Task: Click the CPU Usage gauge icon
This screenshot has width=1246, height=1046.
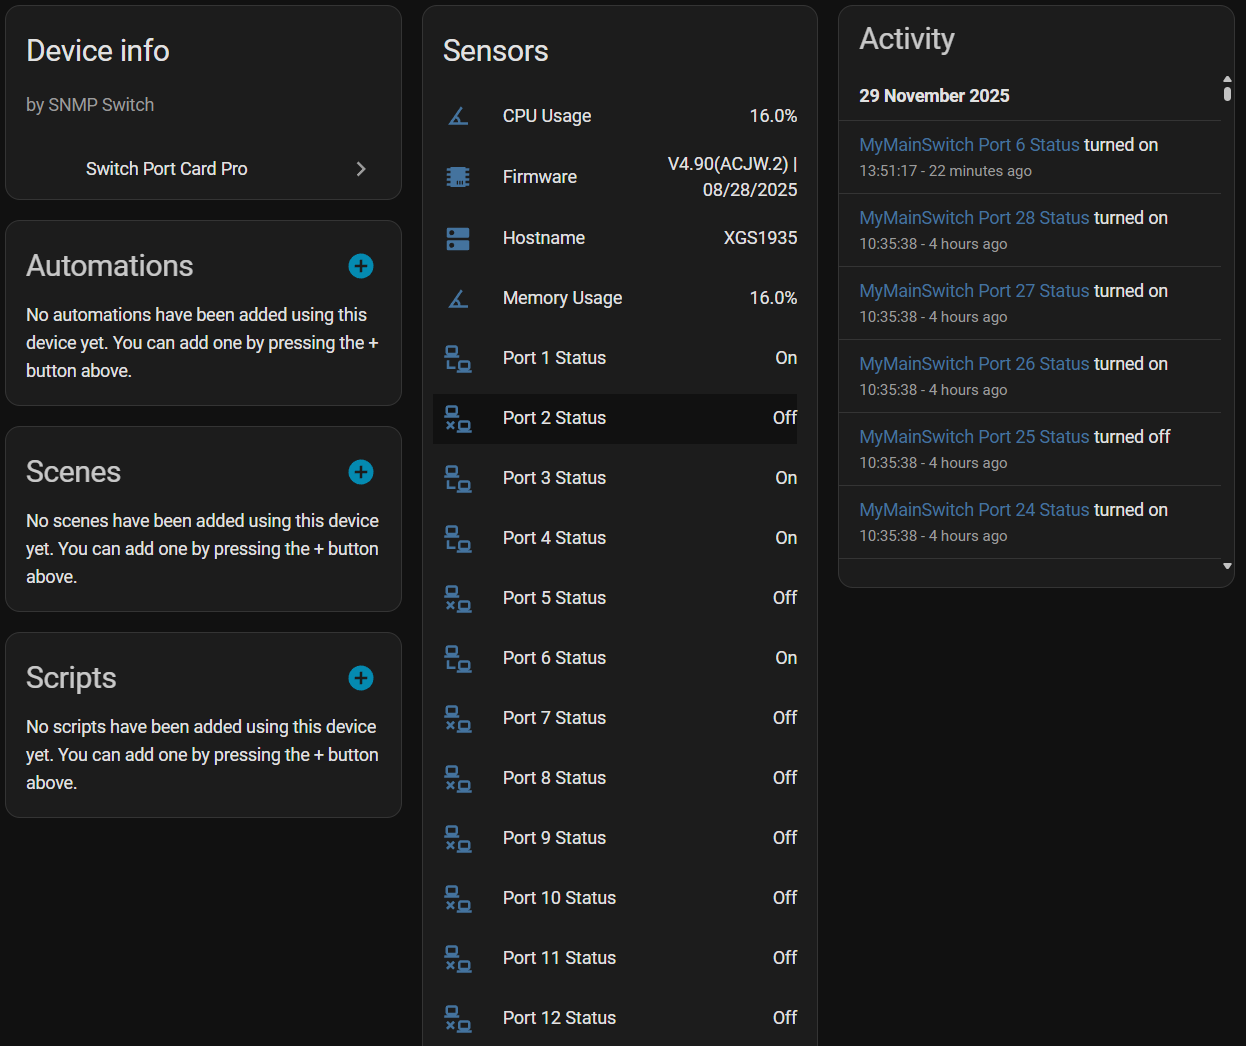Action: pyautogui.click(x=458, y=117)
